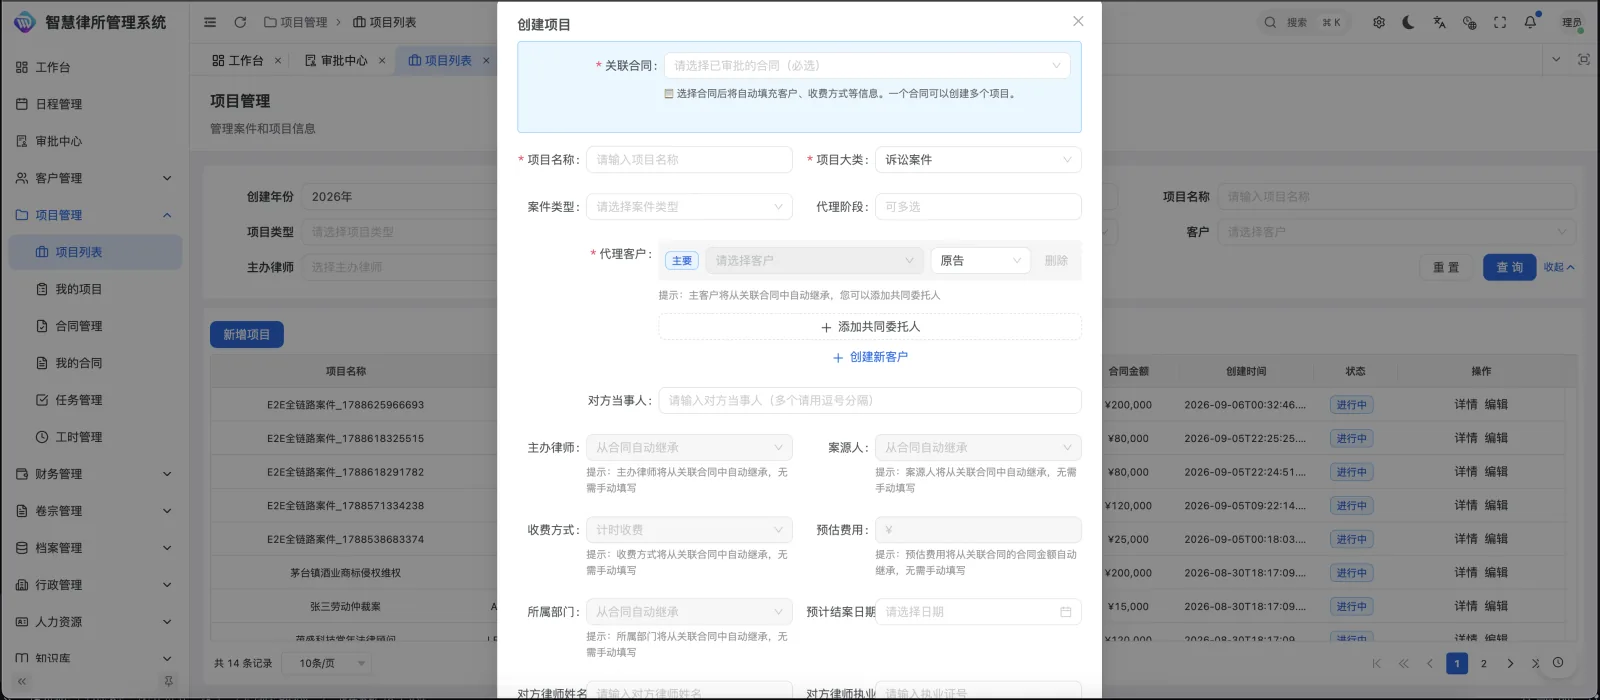Image resolution: width=1600 pixels, height=700 pixels.
Task: Collapse 项目管理 sidebar menu
Action: point(95,215)
